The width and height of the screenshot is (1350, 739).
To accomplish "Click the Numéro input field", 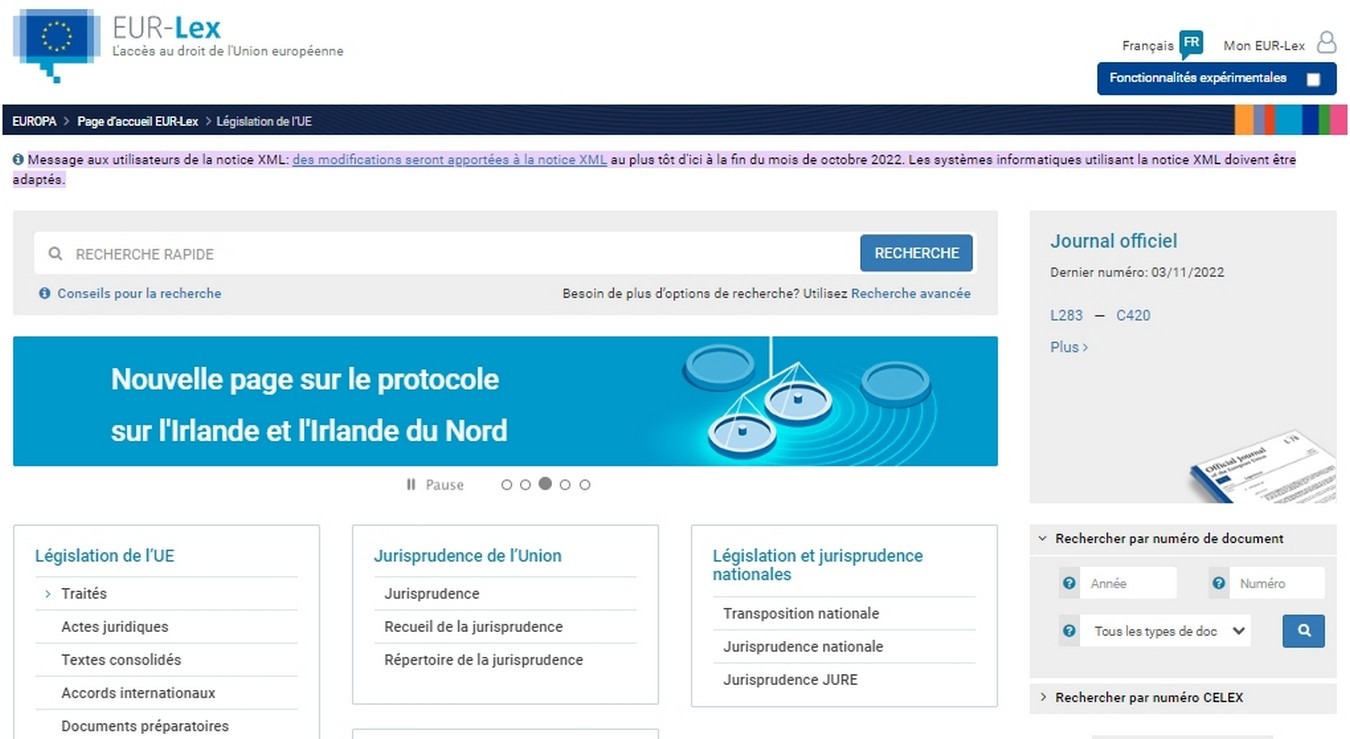I will (x=1277, y=583).
